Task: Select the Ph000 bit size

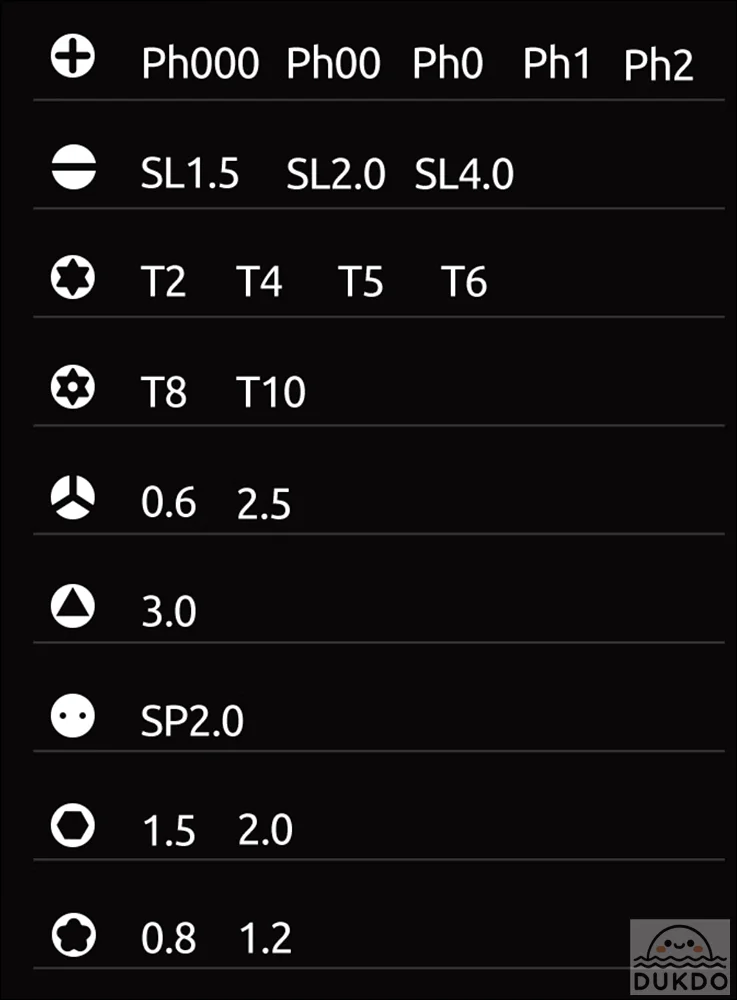Action: 200,63
